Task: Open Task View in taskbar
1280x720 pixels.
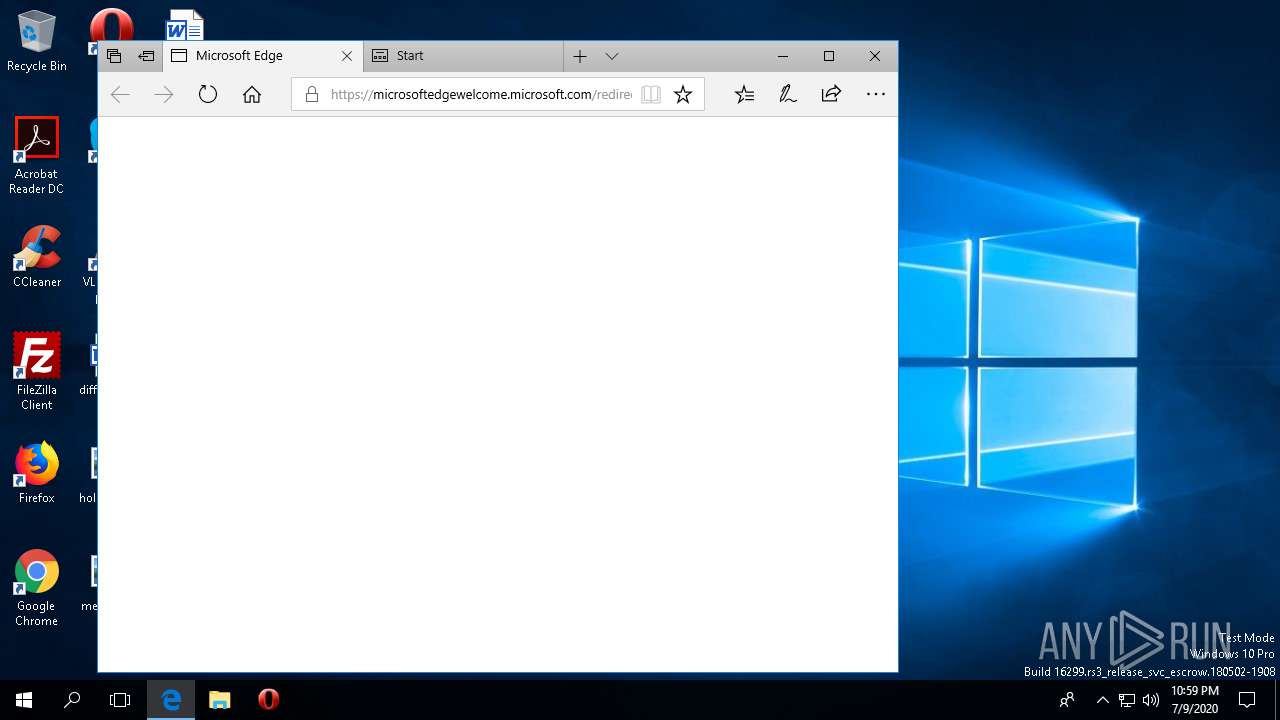Action: click(x=120, y=700)
